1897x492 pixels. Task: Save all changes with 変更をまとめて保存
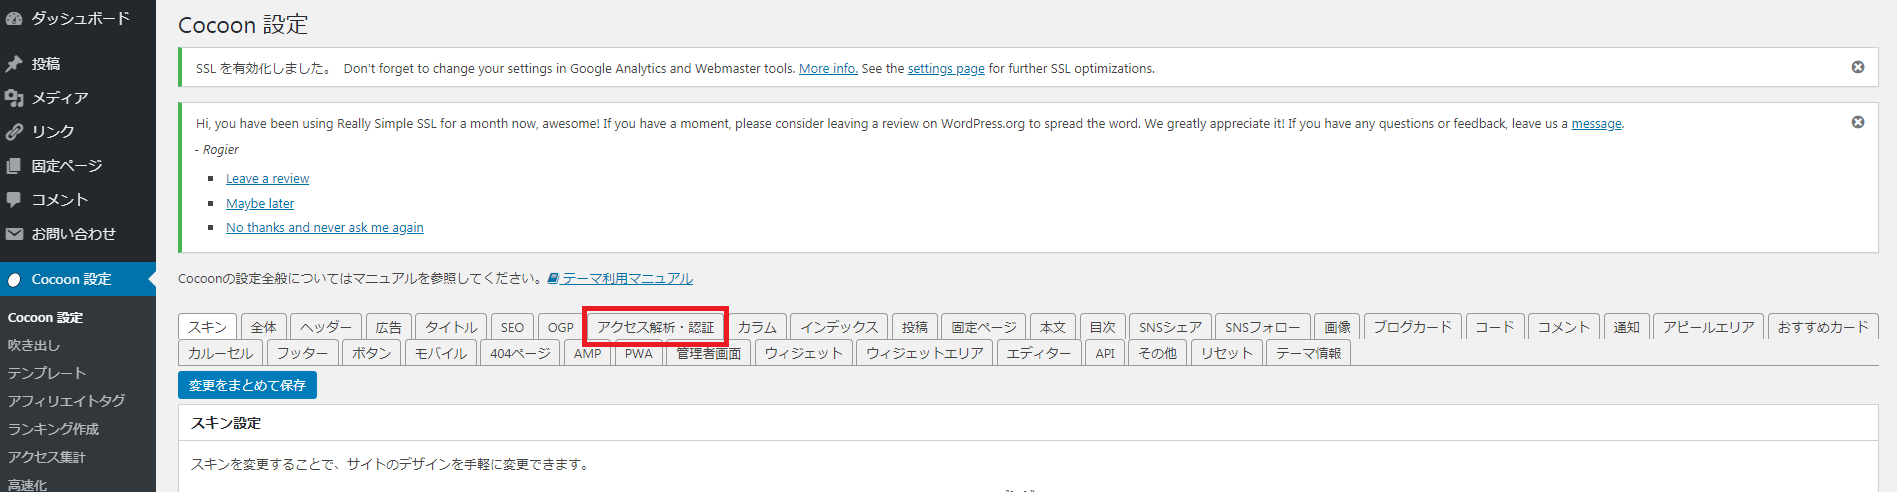247,385
